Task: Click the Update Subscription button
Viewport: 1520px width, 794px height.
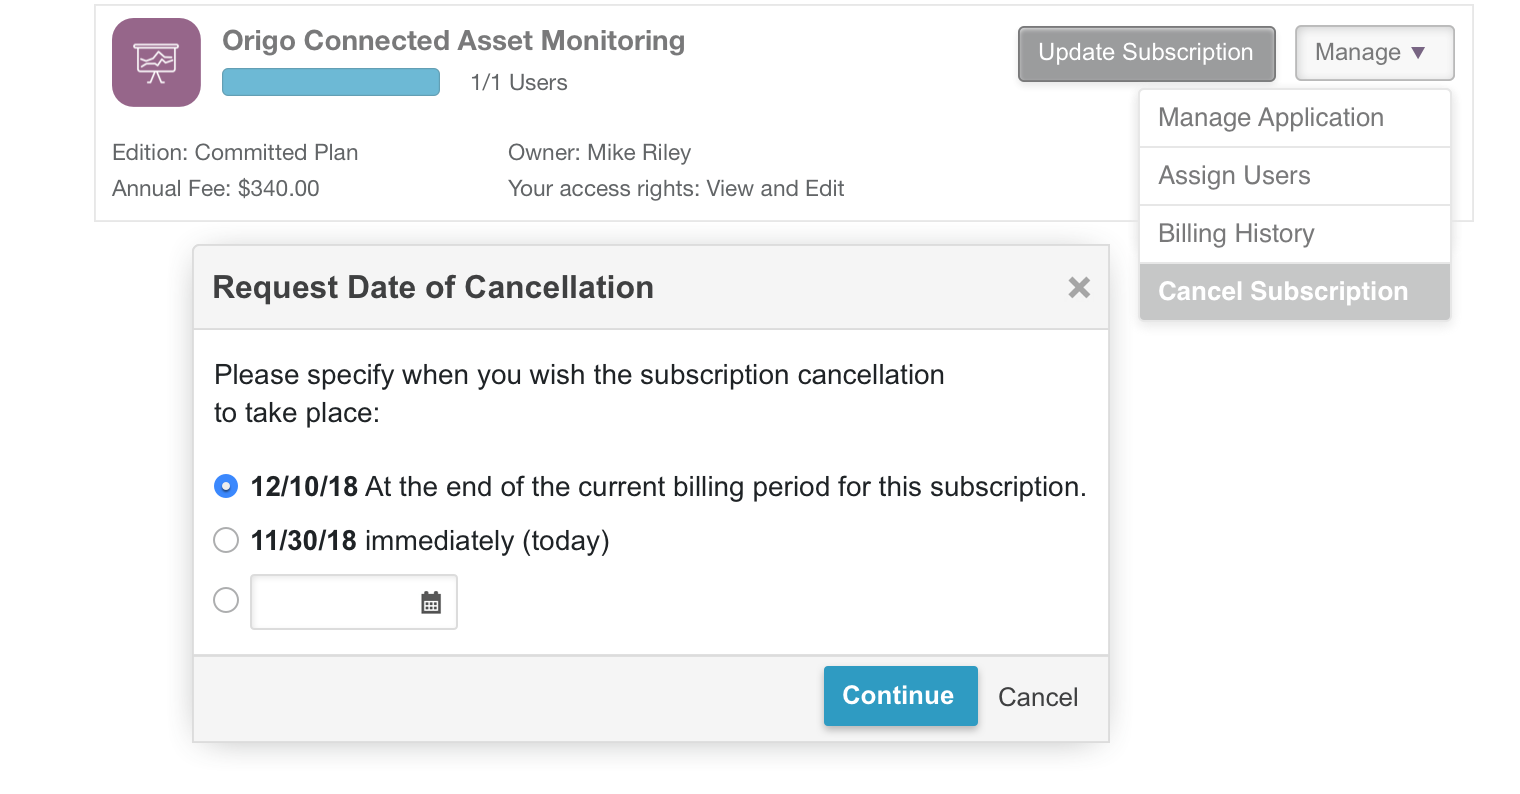Action: tap(1146, 53)
